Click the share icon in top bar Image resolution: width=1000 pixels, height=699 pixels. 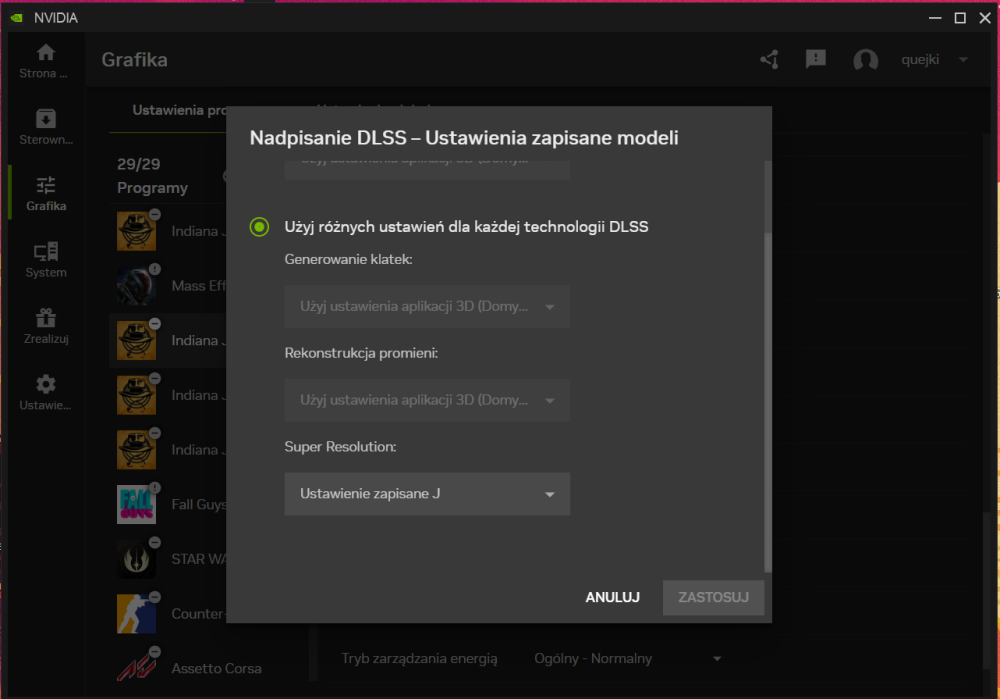[x=768, y=60]
